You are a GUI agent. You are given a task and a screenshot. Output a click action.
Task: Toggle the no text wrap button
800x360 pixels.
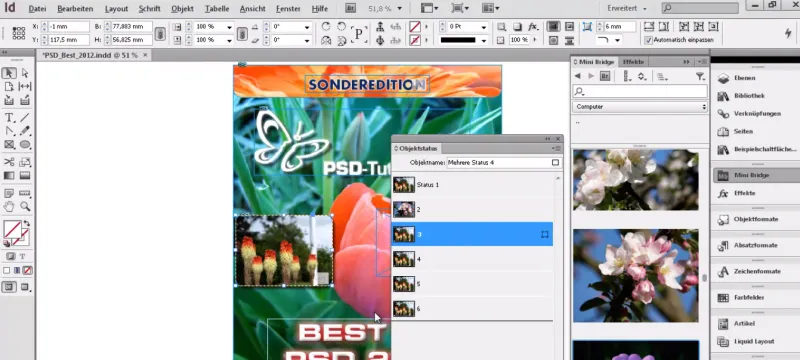coord(554,27)
